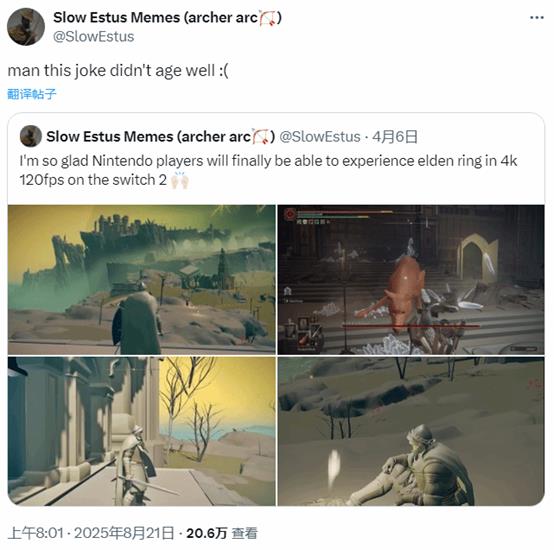This screenshot has width=554, height=550.
Task: Click the Slow Estus Memes profile avatar
Action: click(26, 26)
